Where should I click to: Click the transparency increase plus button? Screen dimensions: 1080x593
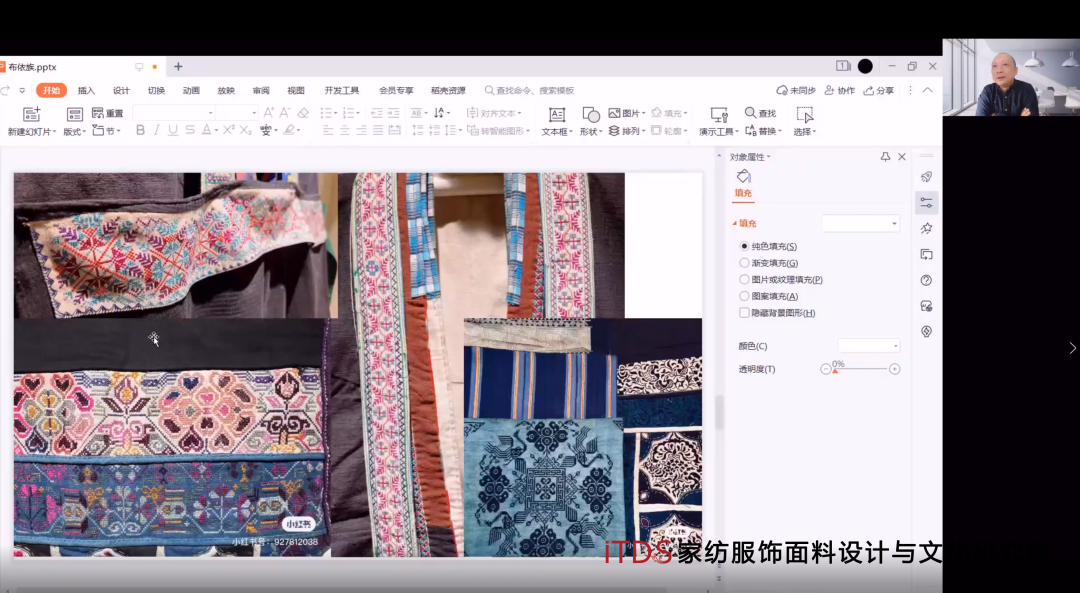point(895,369)
